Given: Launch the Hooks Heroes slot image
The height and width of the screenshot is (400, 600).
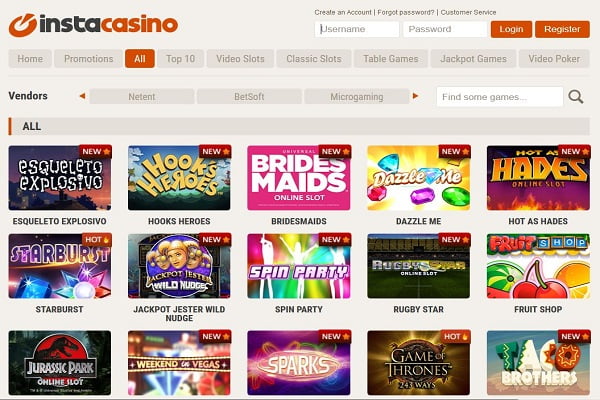Looking at the screenshot, I should (179, 178).
